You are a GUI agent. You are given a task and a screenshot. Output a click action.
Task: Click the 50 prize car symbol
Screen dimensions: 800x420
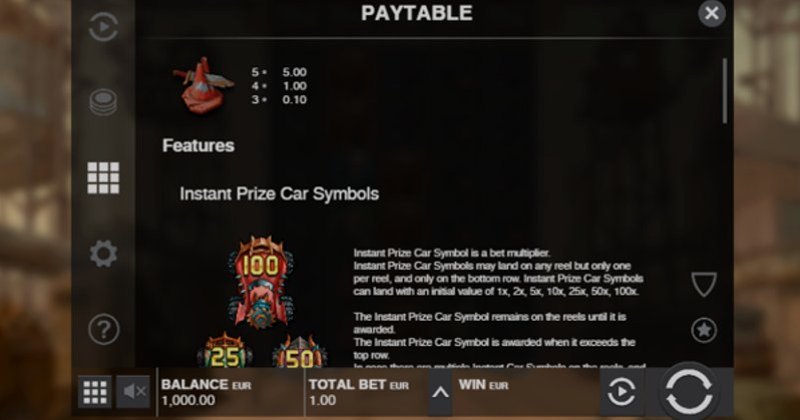point(299,352)
